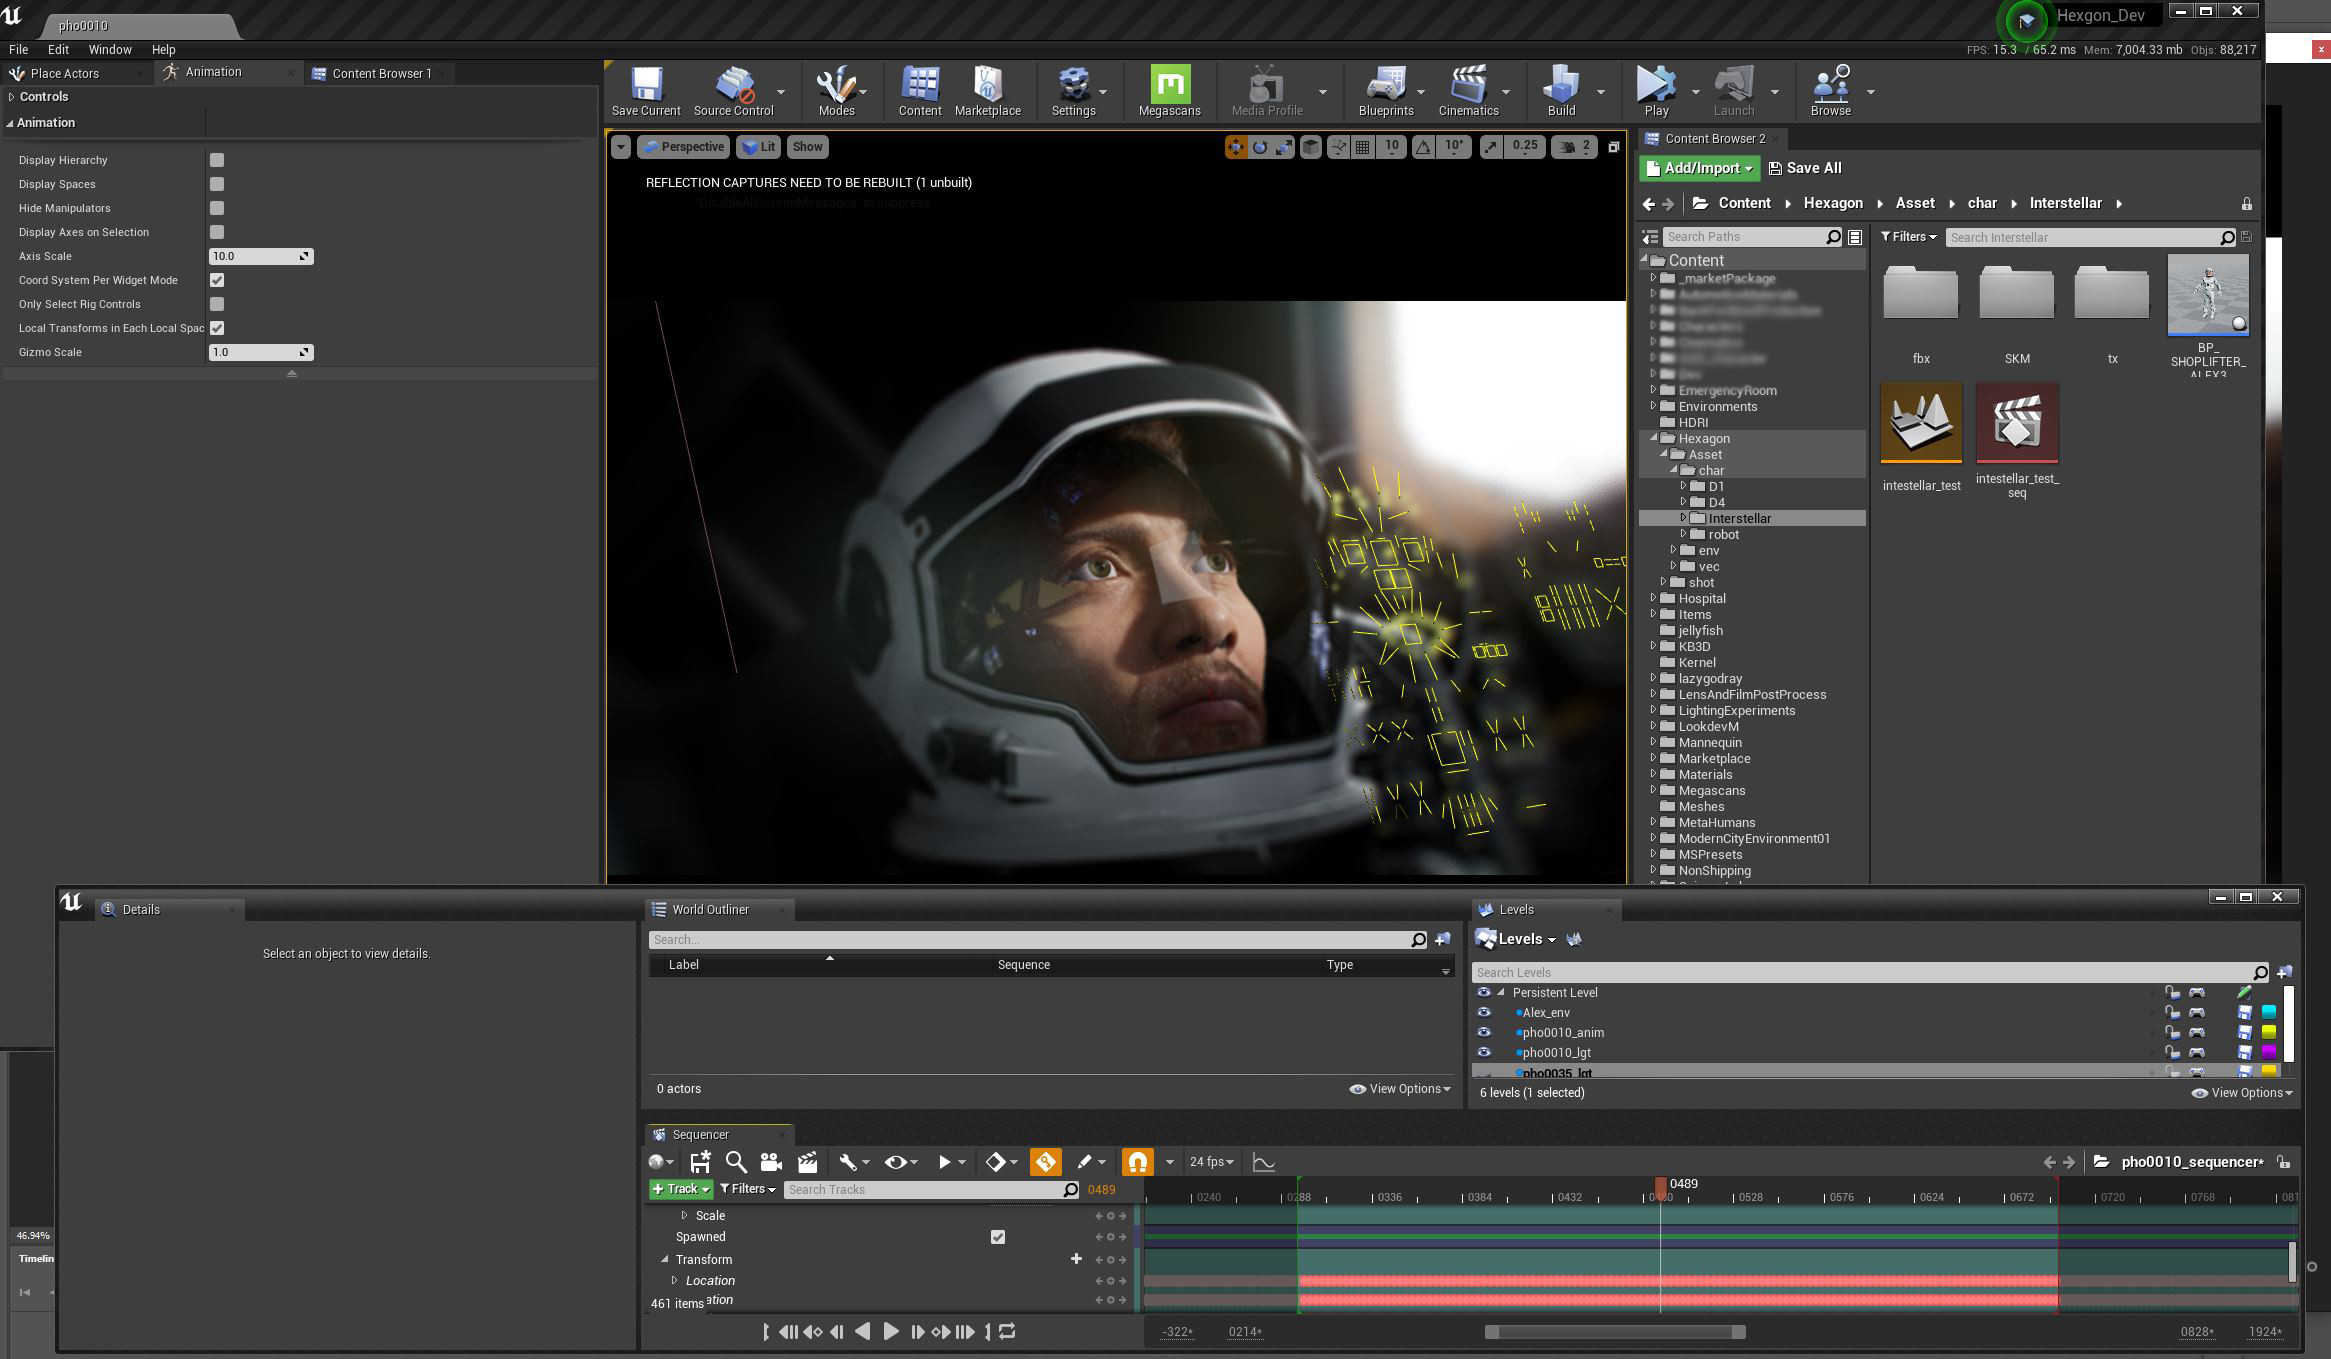Enable the Display Hierarchy checkbox
This screenshot has height=1359, width=2331.
click(217, 160)
